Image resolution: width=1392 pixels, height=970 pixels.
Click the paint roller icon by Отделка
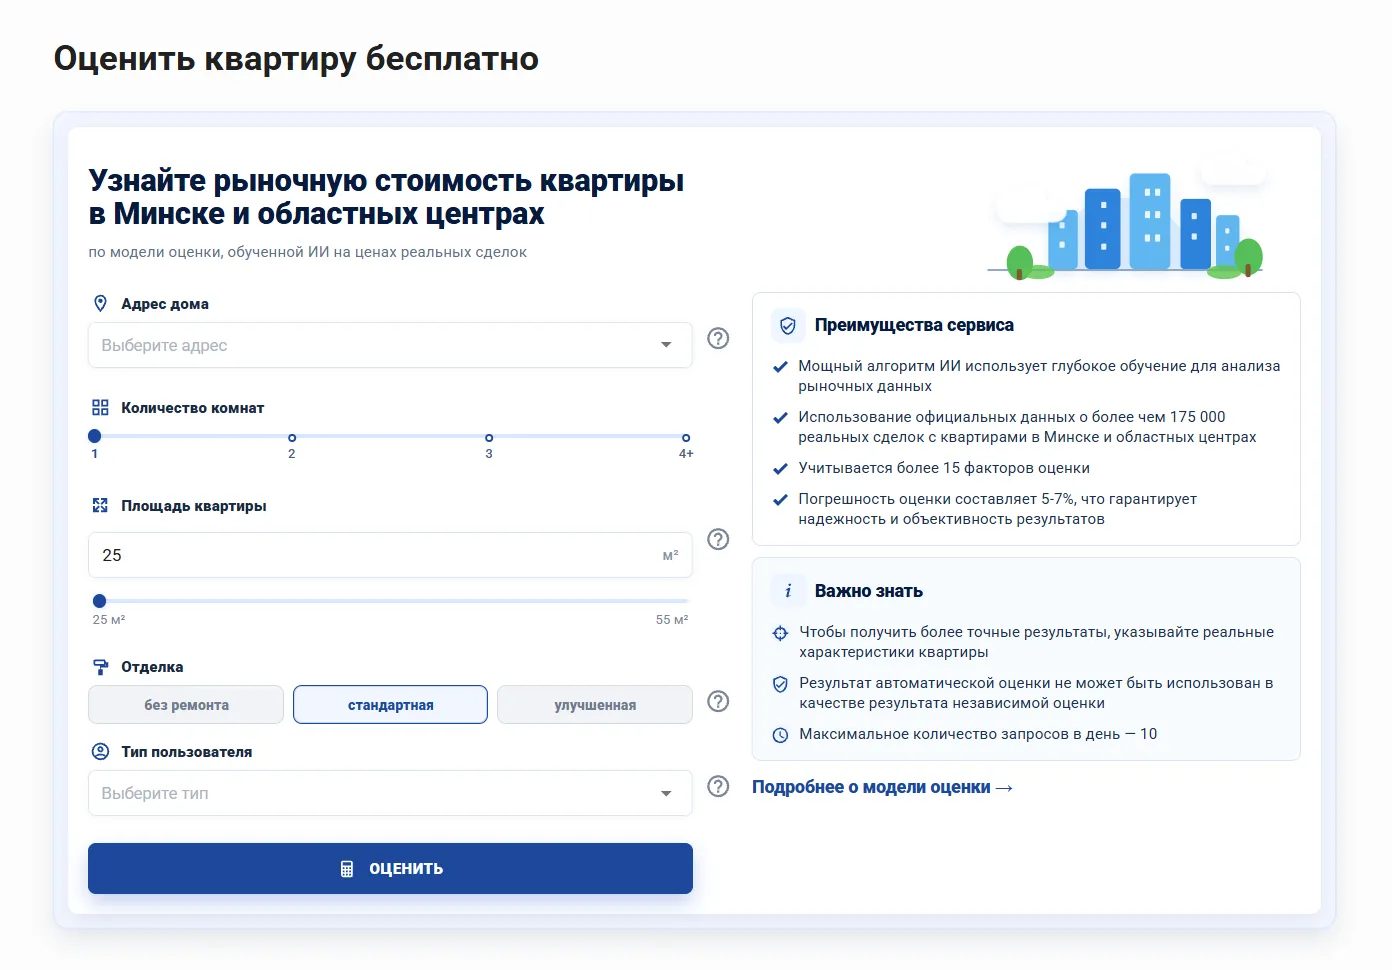click(x=100, y=667)
